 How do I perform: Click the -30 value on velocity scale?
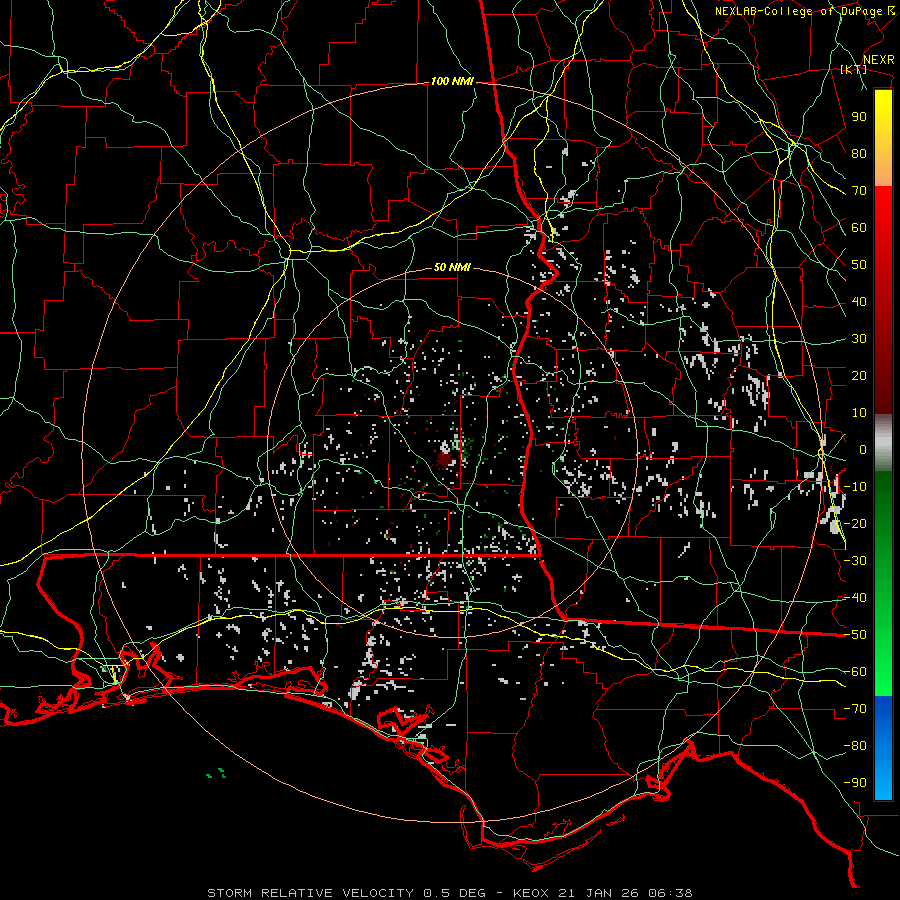coord(855,561)
